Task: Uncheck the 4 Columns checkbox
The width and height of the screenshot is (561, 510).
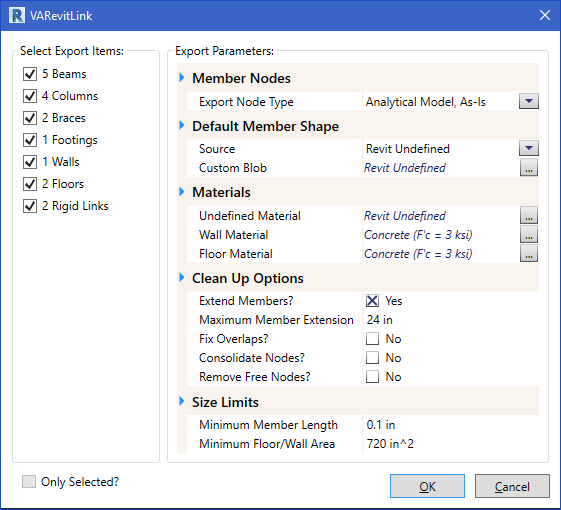Action: [30, 96]
